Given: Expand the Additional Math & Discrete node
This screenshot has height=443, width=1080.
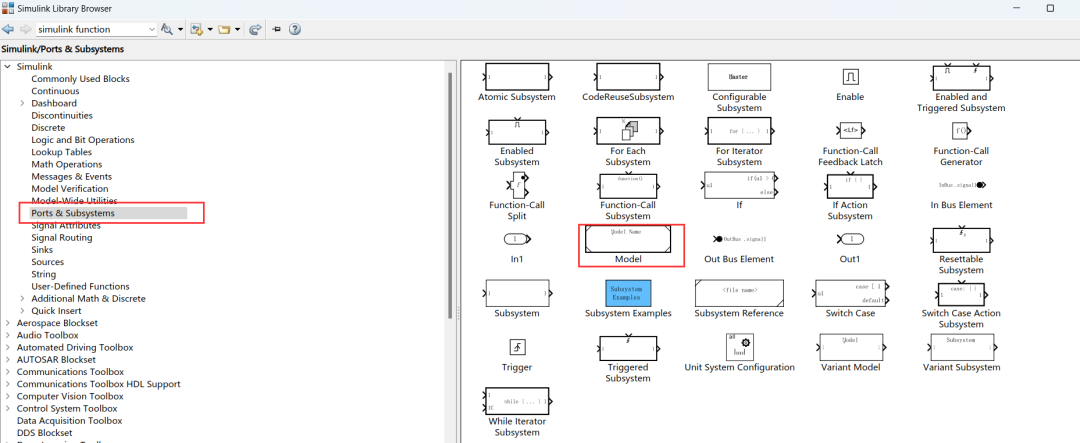Looking at the screenshot, I should 22,299.
